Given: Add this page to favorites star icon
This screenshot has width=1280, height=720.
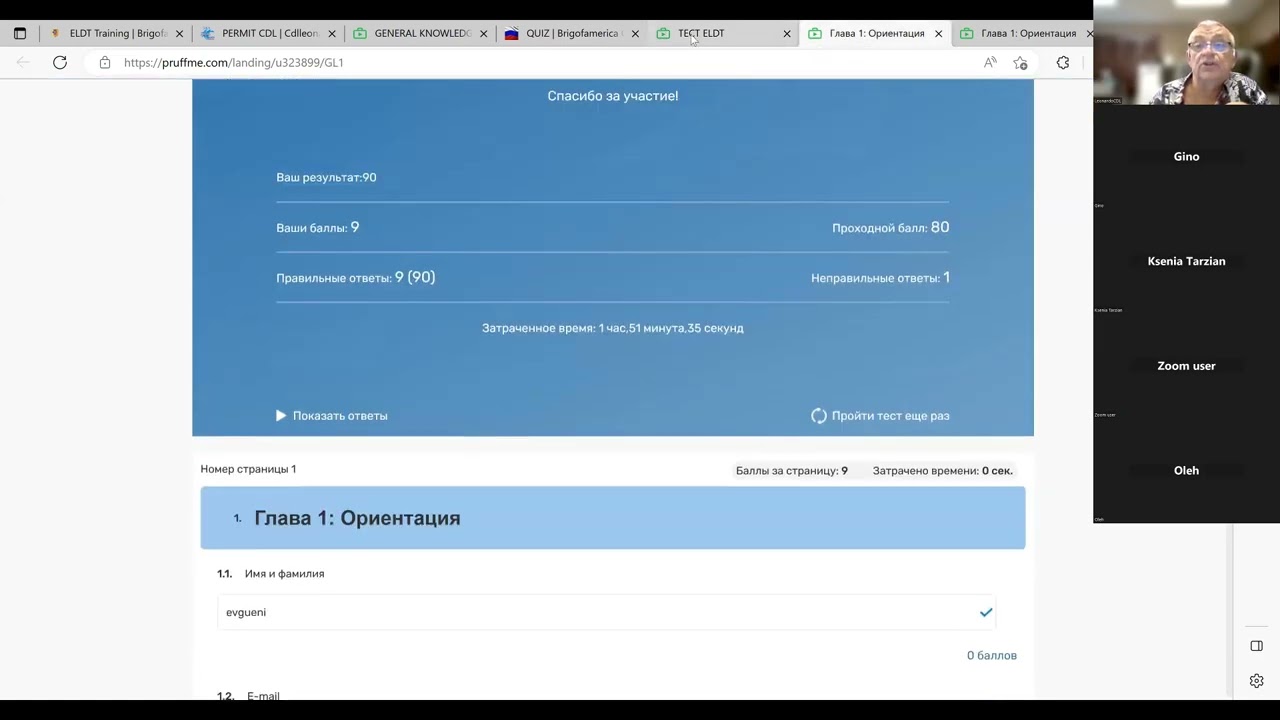Looking at the screenshot, I should point(1020,62).
